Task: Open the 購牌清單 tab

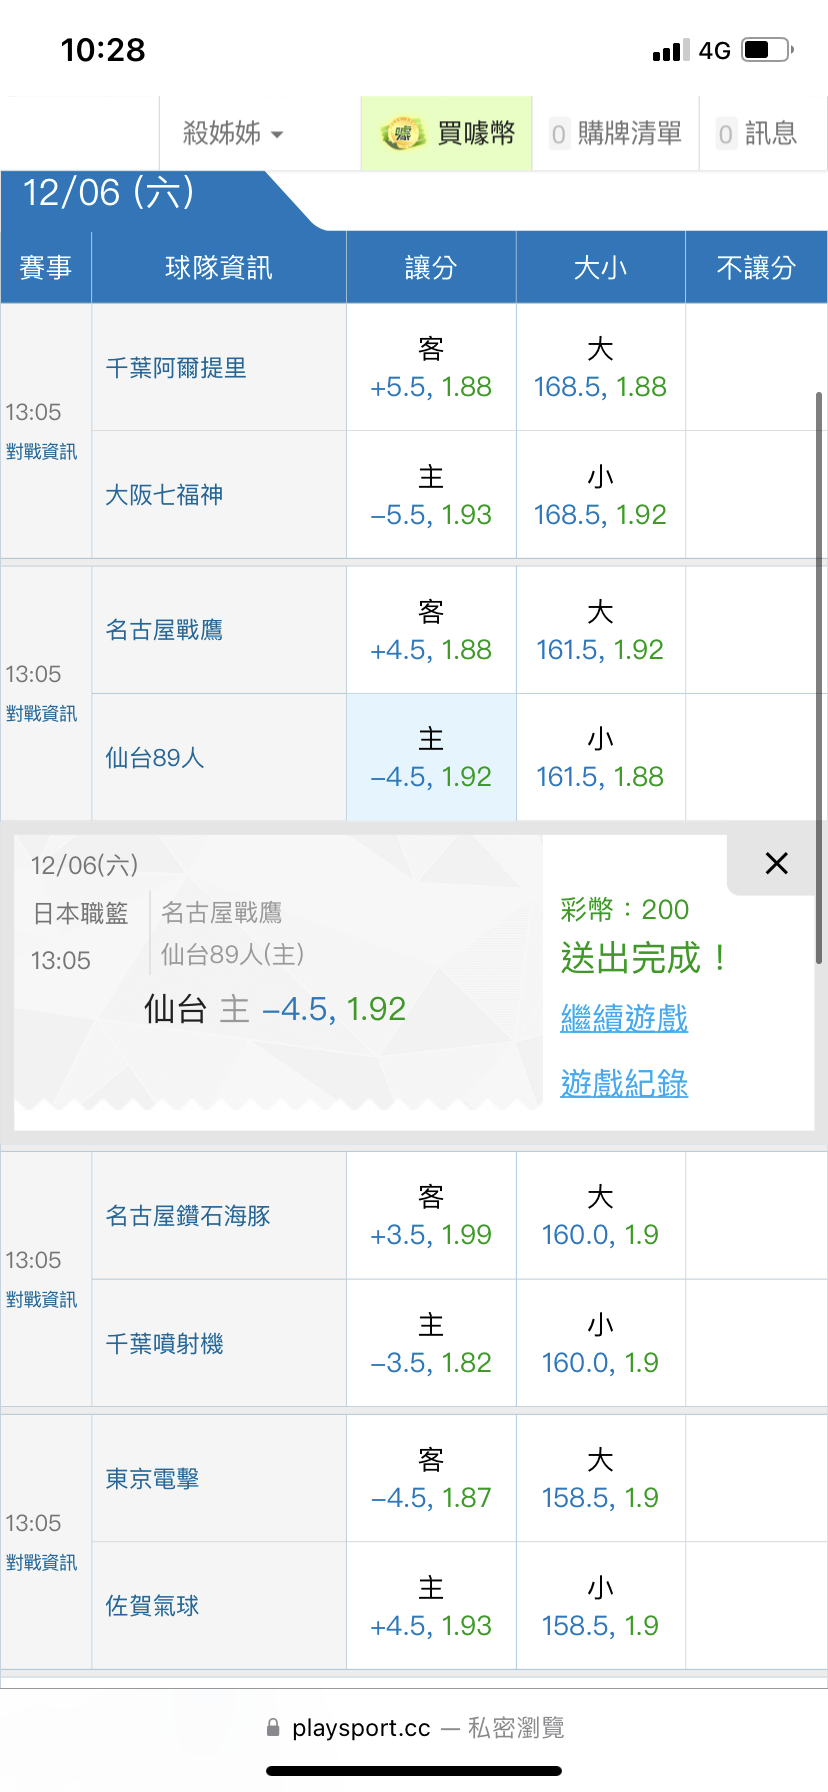Action: click(x=616, y=134)
